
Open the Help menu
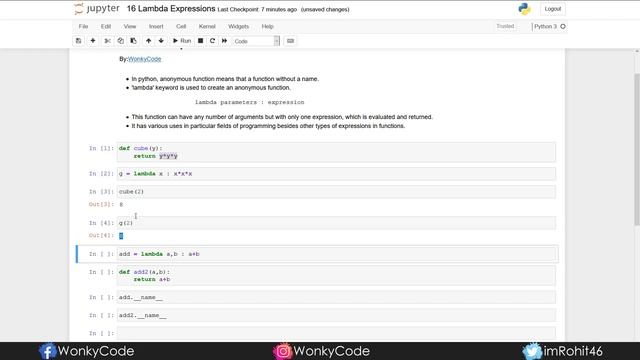point(267,26)
